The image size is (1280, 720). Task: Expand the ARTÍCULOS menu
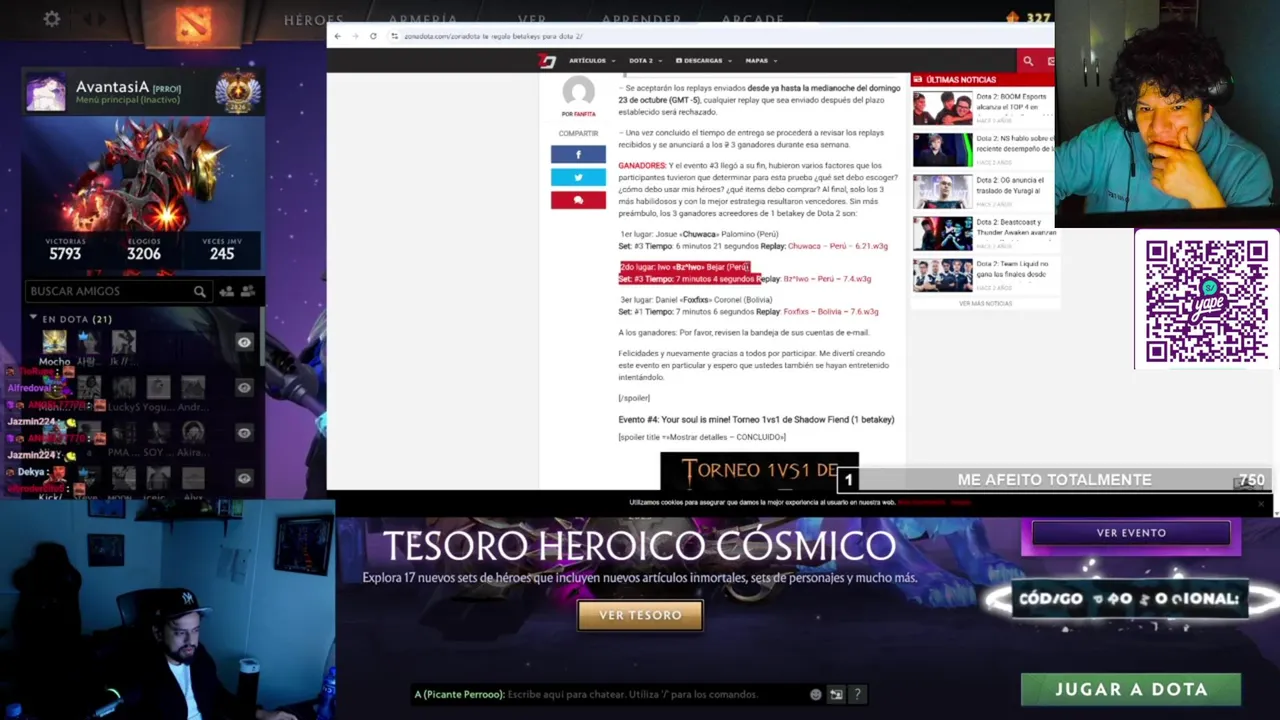pos(592,61)
